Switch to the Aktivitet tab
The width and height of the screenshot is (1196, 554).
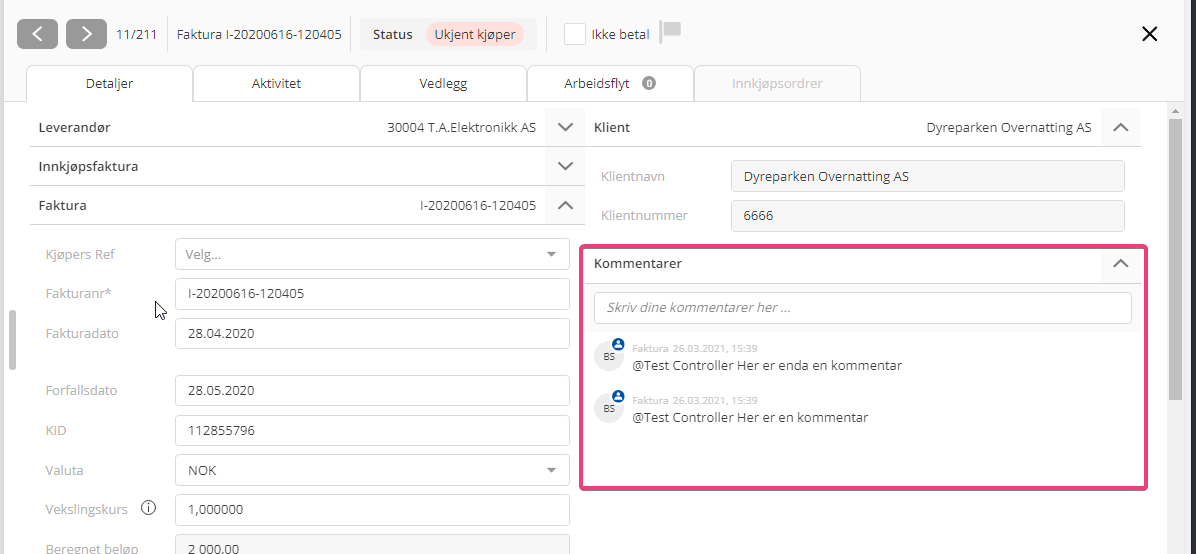pyautogui.click(x=276, y=84)
